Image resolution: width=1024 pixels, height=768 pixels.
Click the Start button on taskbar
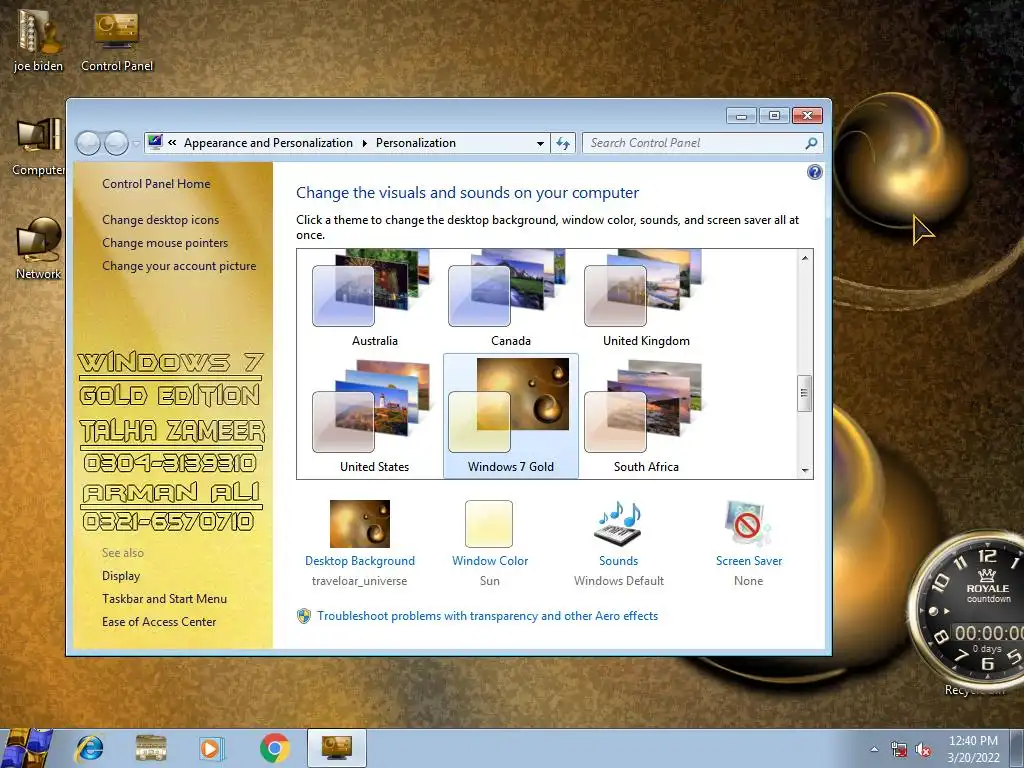(26, 748)
